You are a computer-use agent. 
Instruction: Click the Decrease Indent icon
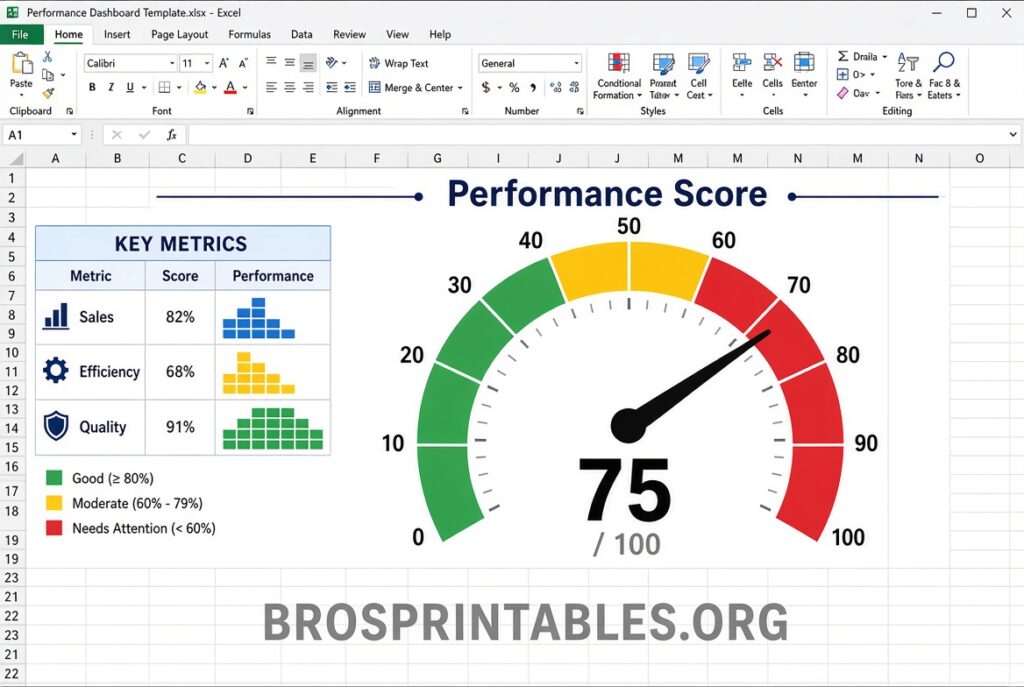click(332, 87)
